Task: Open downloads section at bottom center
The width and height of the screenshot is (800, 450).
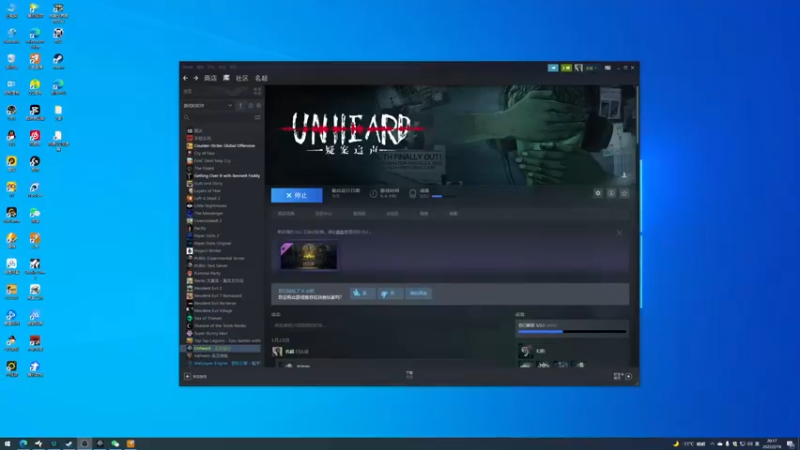Action: click(409, 375)
